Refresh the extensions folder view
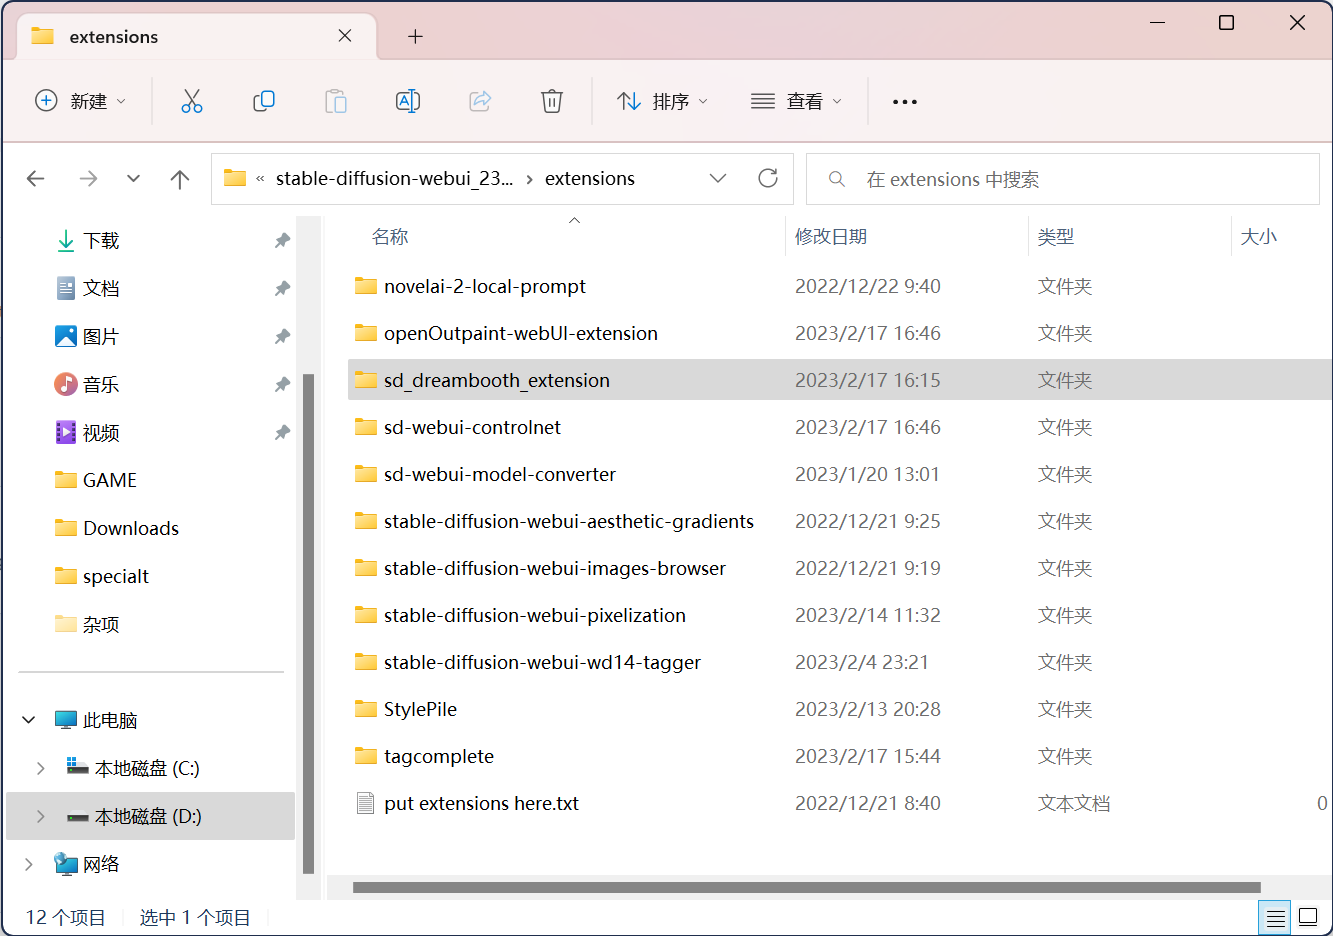 (768, 178)
